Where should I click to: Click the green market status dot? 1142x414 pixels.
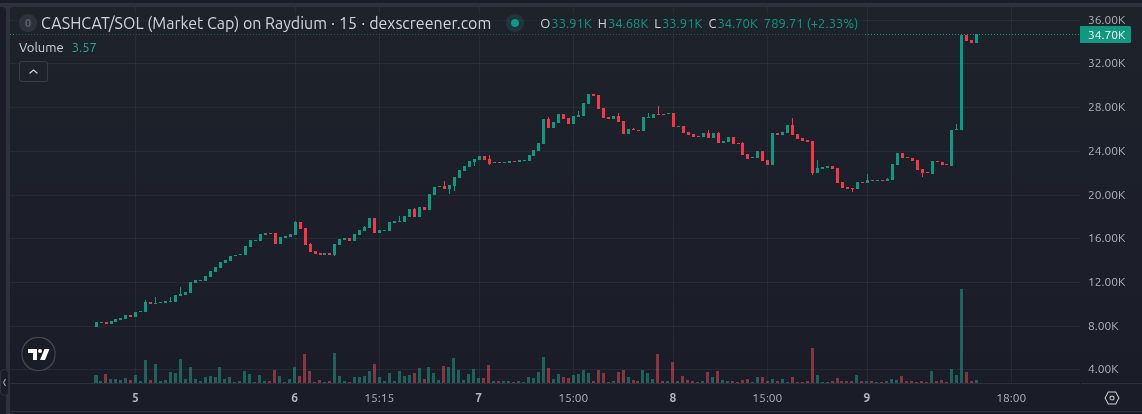tap(516, 23)
